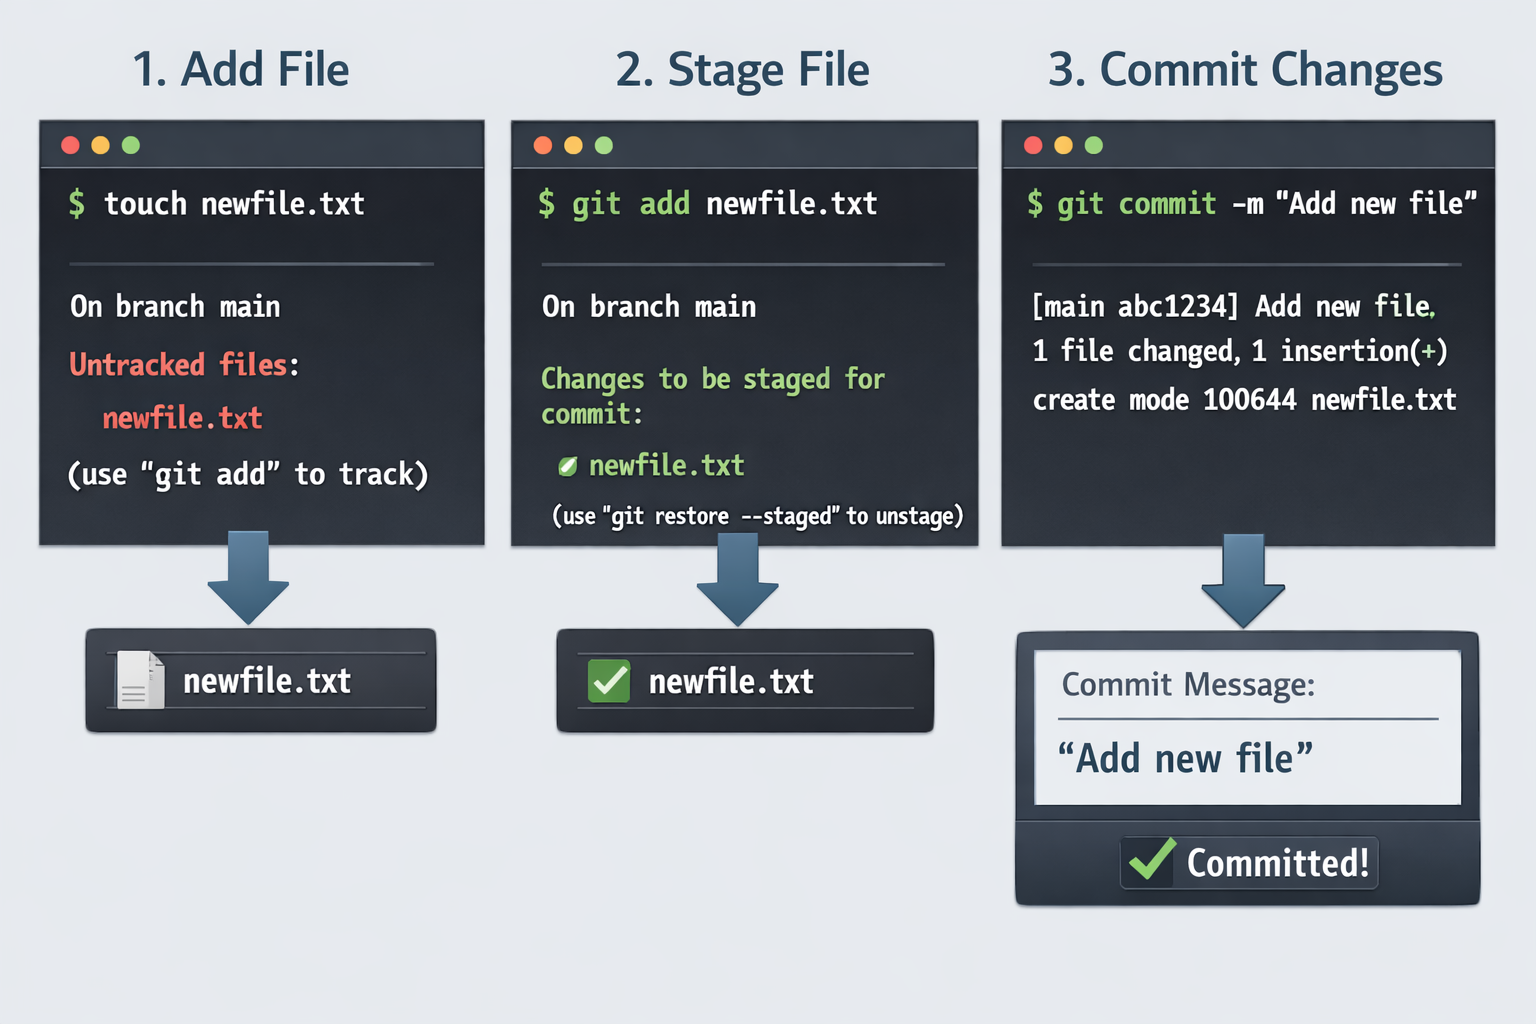The image size is (1536, 1024).
Task: Click the blue arrow under Stage File terminal
Action: [738, 579]
